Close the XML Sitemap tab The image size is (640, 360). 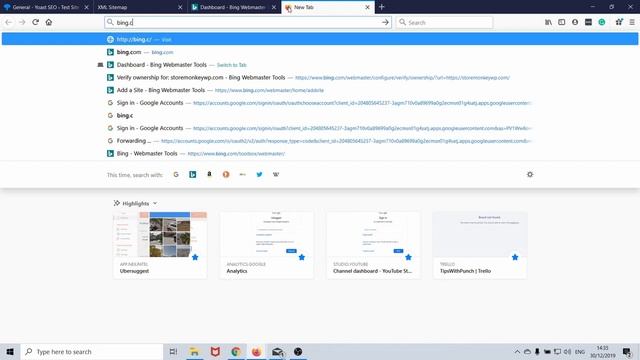click(180, 7)
